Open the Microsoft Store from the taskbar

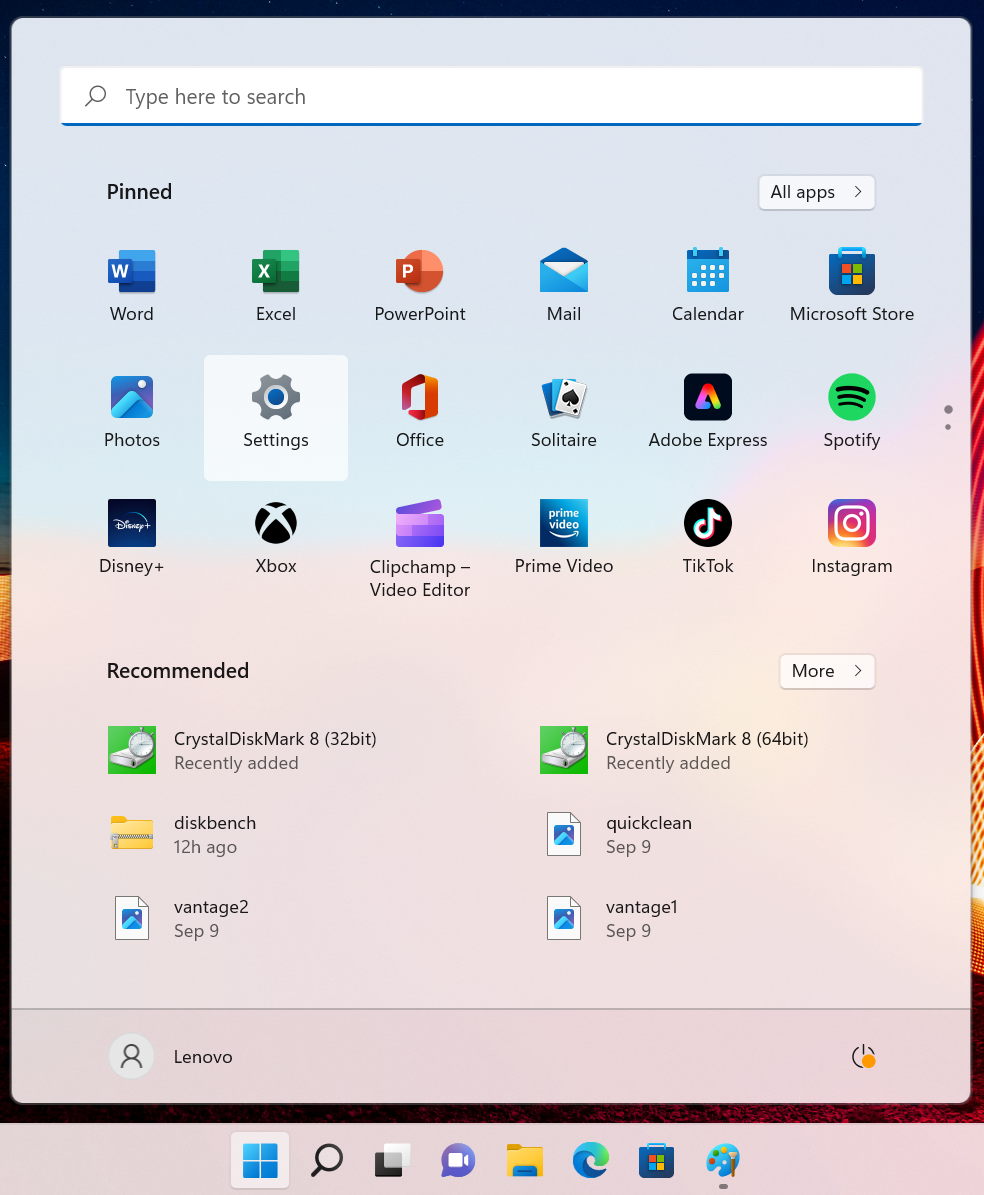pyautogui.click(x=656, y=1160)
